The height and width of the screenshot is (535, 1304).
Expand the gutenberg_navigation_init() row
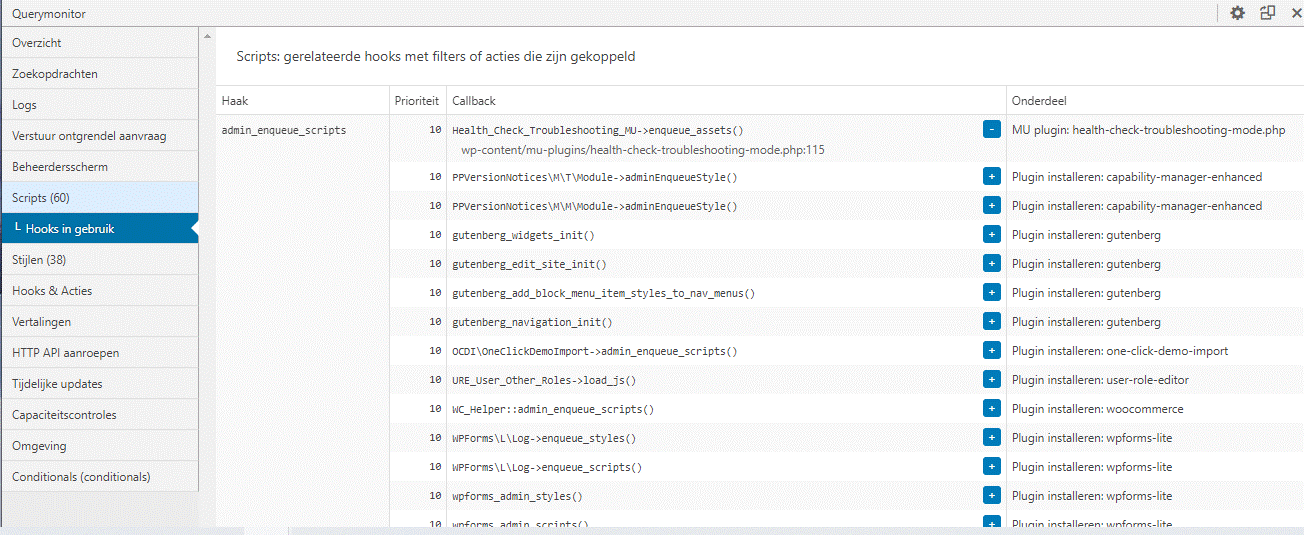click(991, 321)
